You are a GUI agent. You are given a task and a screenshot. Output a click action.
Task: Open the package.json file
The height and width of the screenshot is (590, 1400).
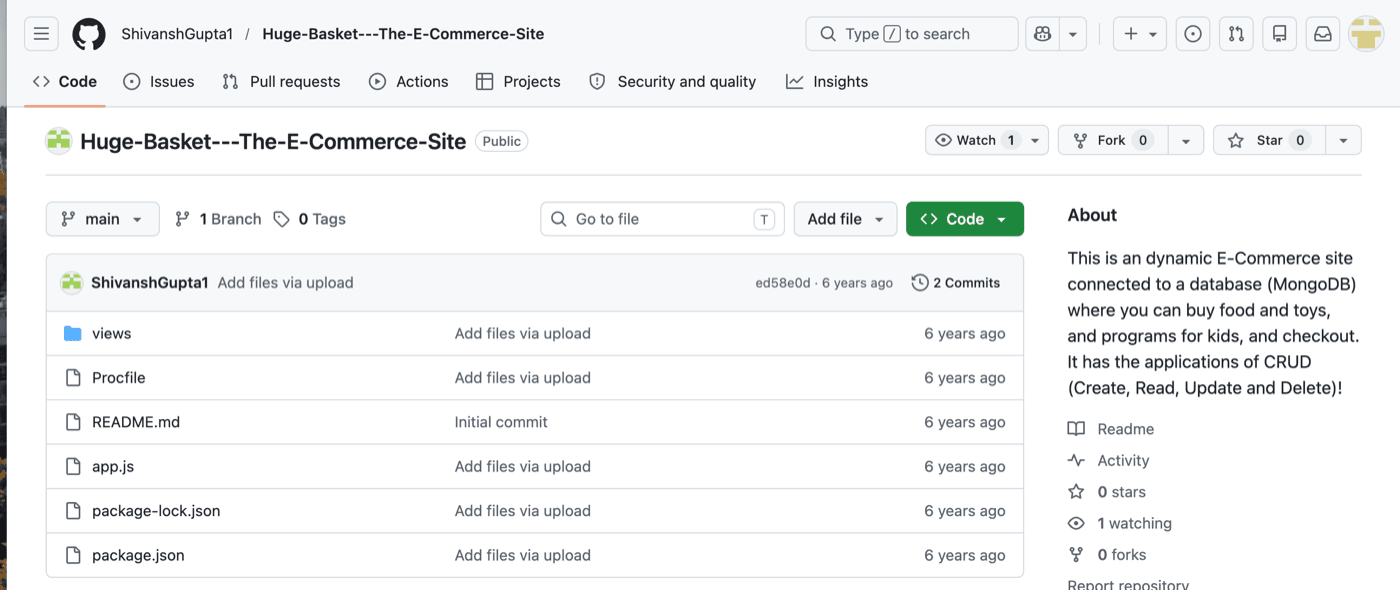pyautogui.click(x=138, y=555)
